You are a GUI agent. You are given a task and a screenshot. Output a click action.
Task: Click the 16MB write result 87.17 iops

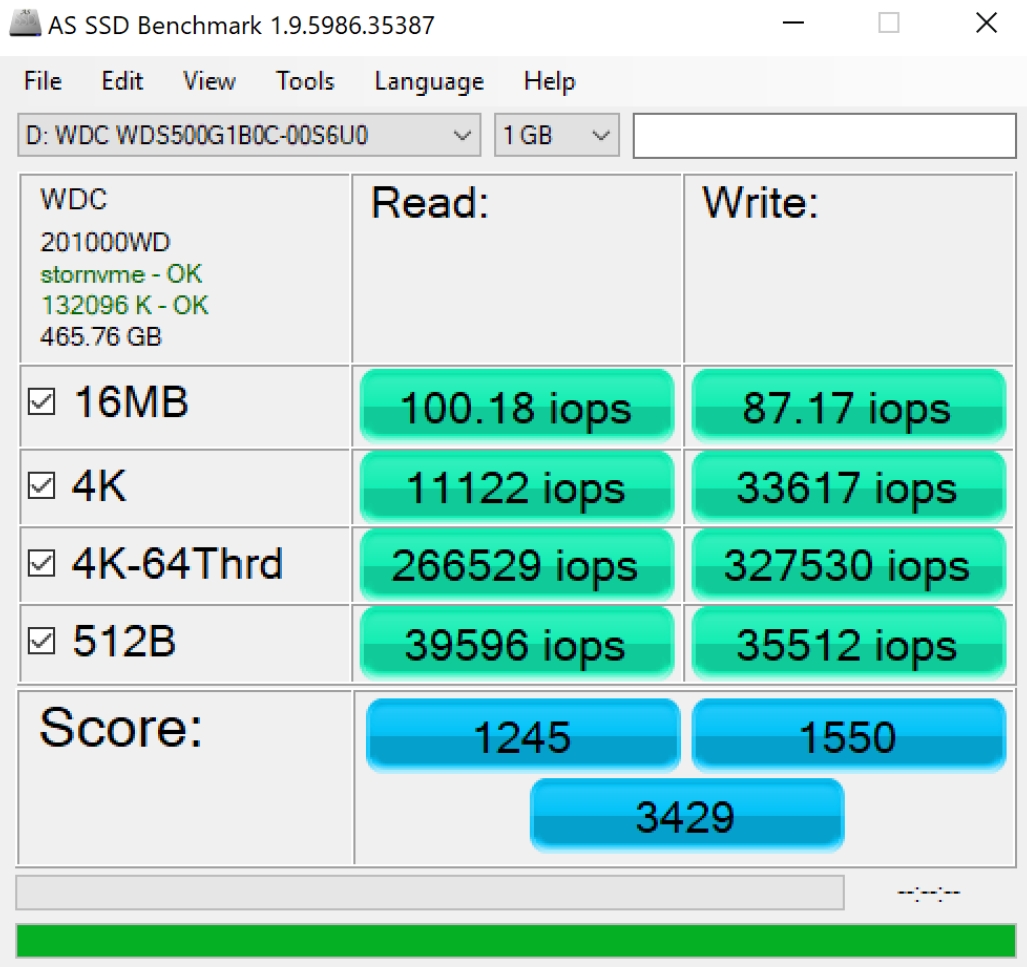848,407
